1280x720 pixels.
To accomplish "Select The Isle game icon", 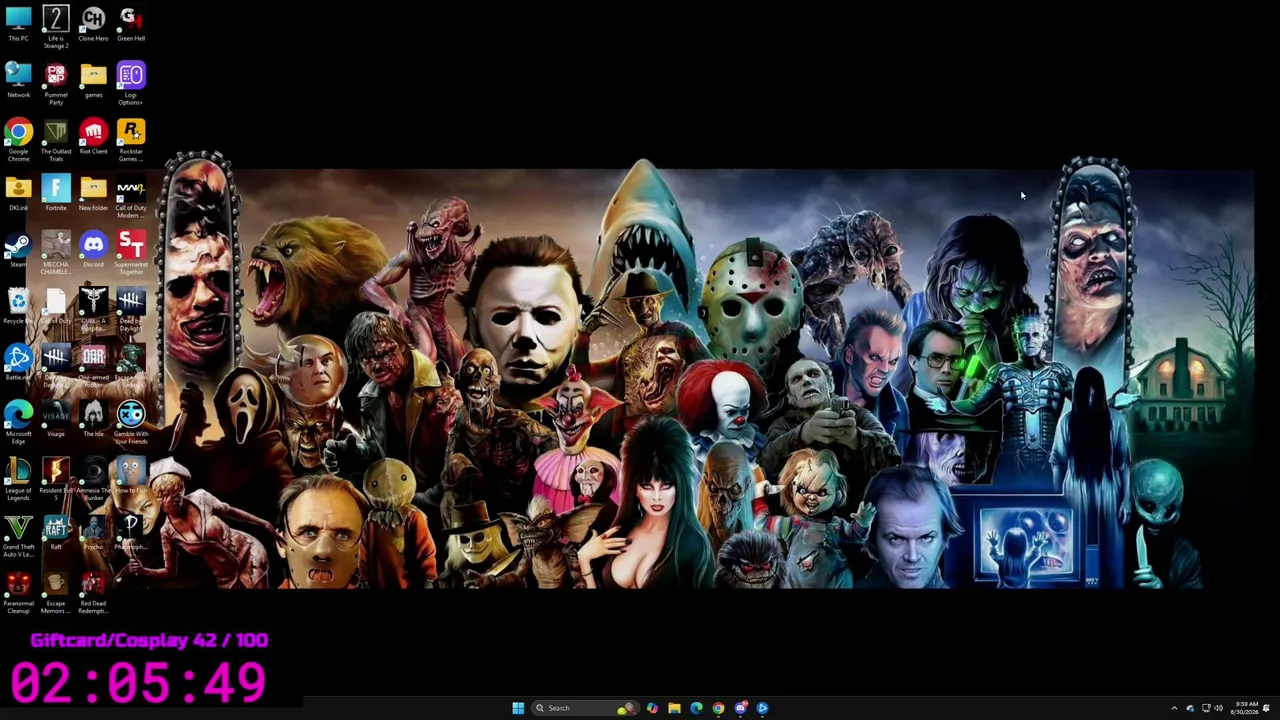I will pyautogui.click(x=93, y=419).
